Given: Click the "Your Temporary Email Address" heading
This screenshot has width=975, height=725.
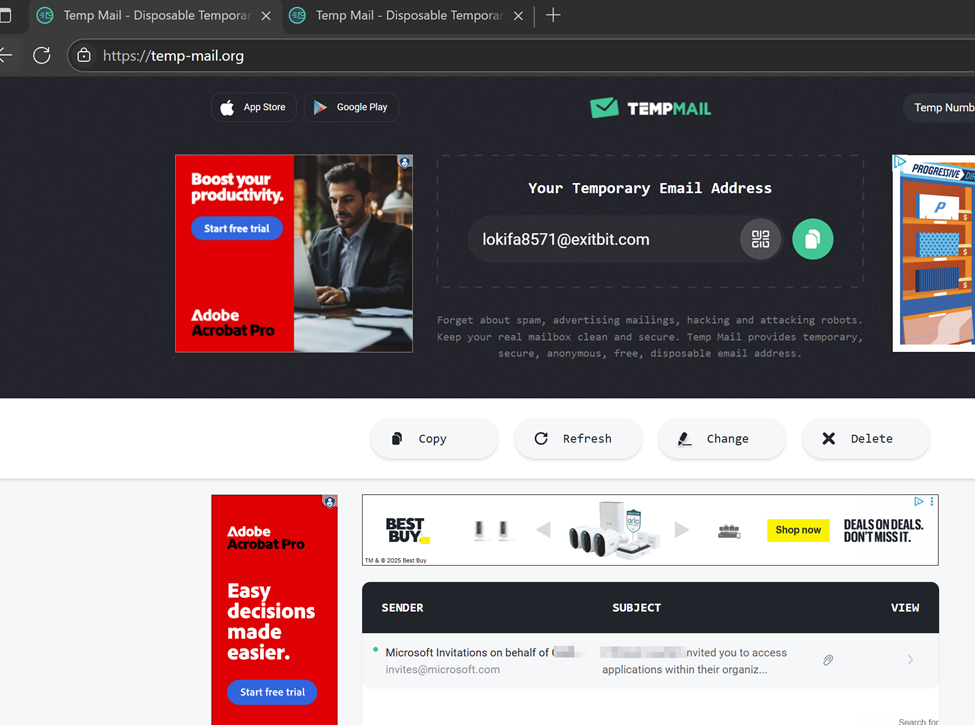Looking at the screenshot, I should 650,188.
